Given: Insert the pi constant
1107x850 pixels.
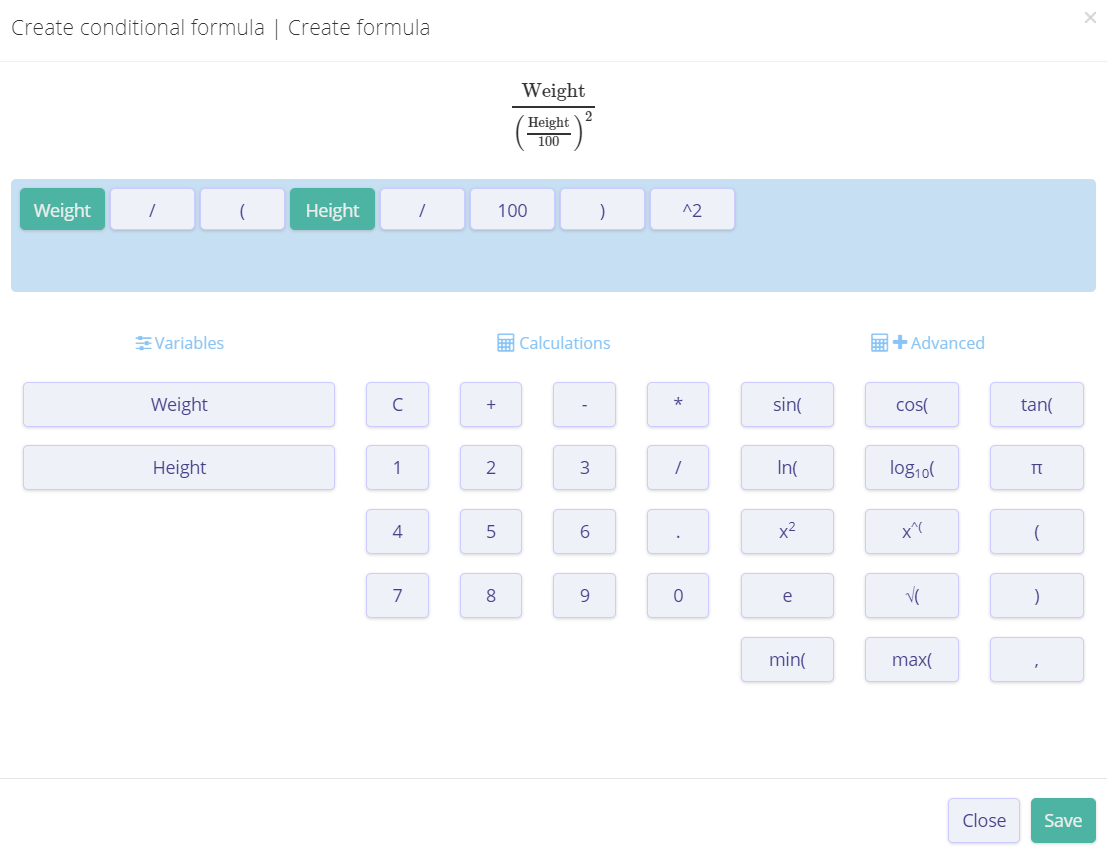Looking at the screenshot, I should tap(1036, 467).
